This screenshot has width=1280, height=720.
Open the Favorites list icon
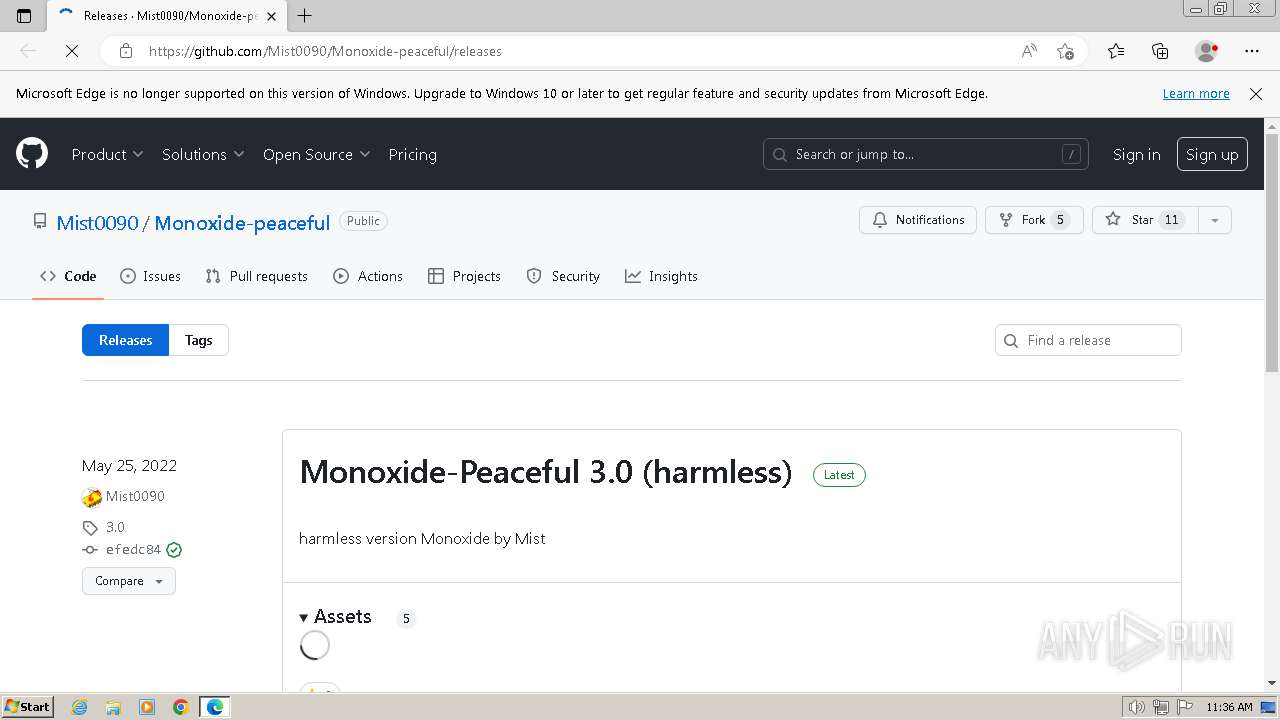tap(1116, 51)
